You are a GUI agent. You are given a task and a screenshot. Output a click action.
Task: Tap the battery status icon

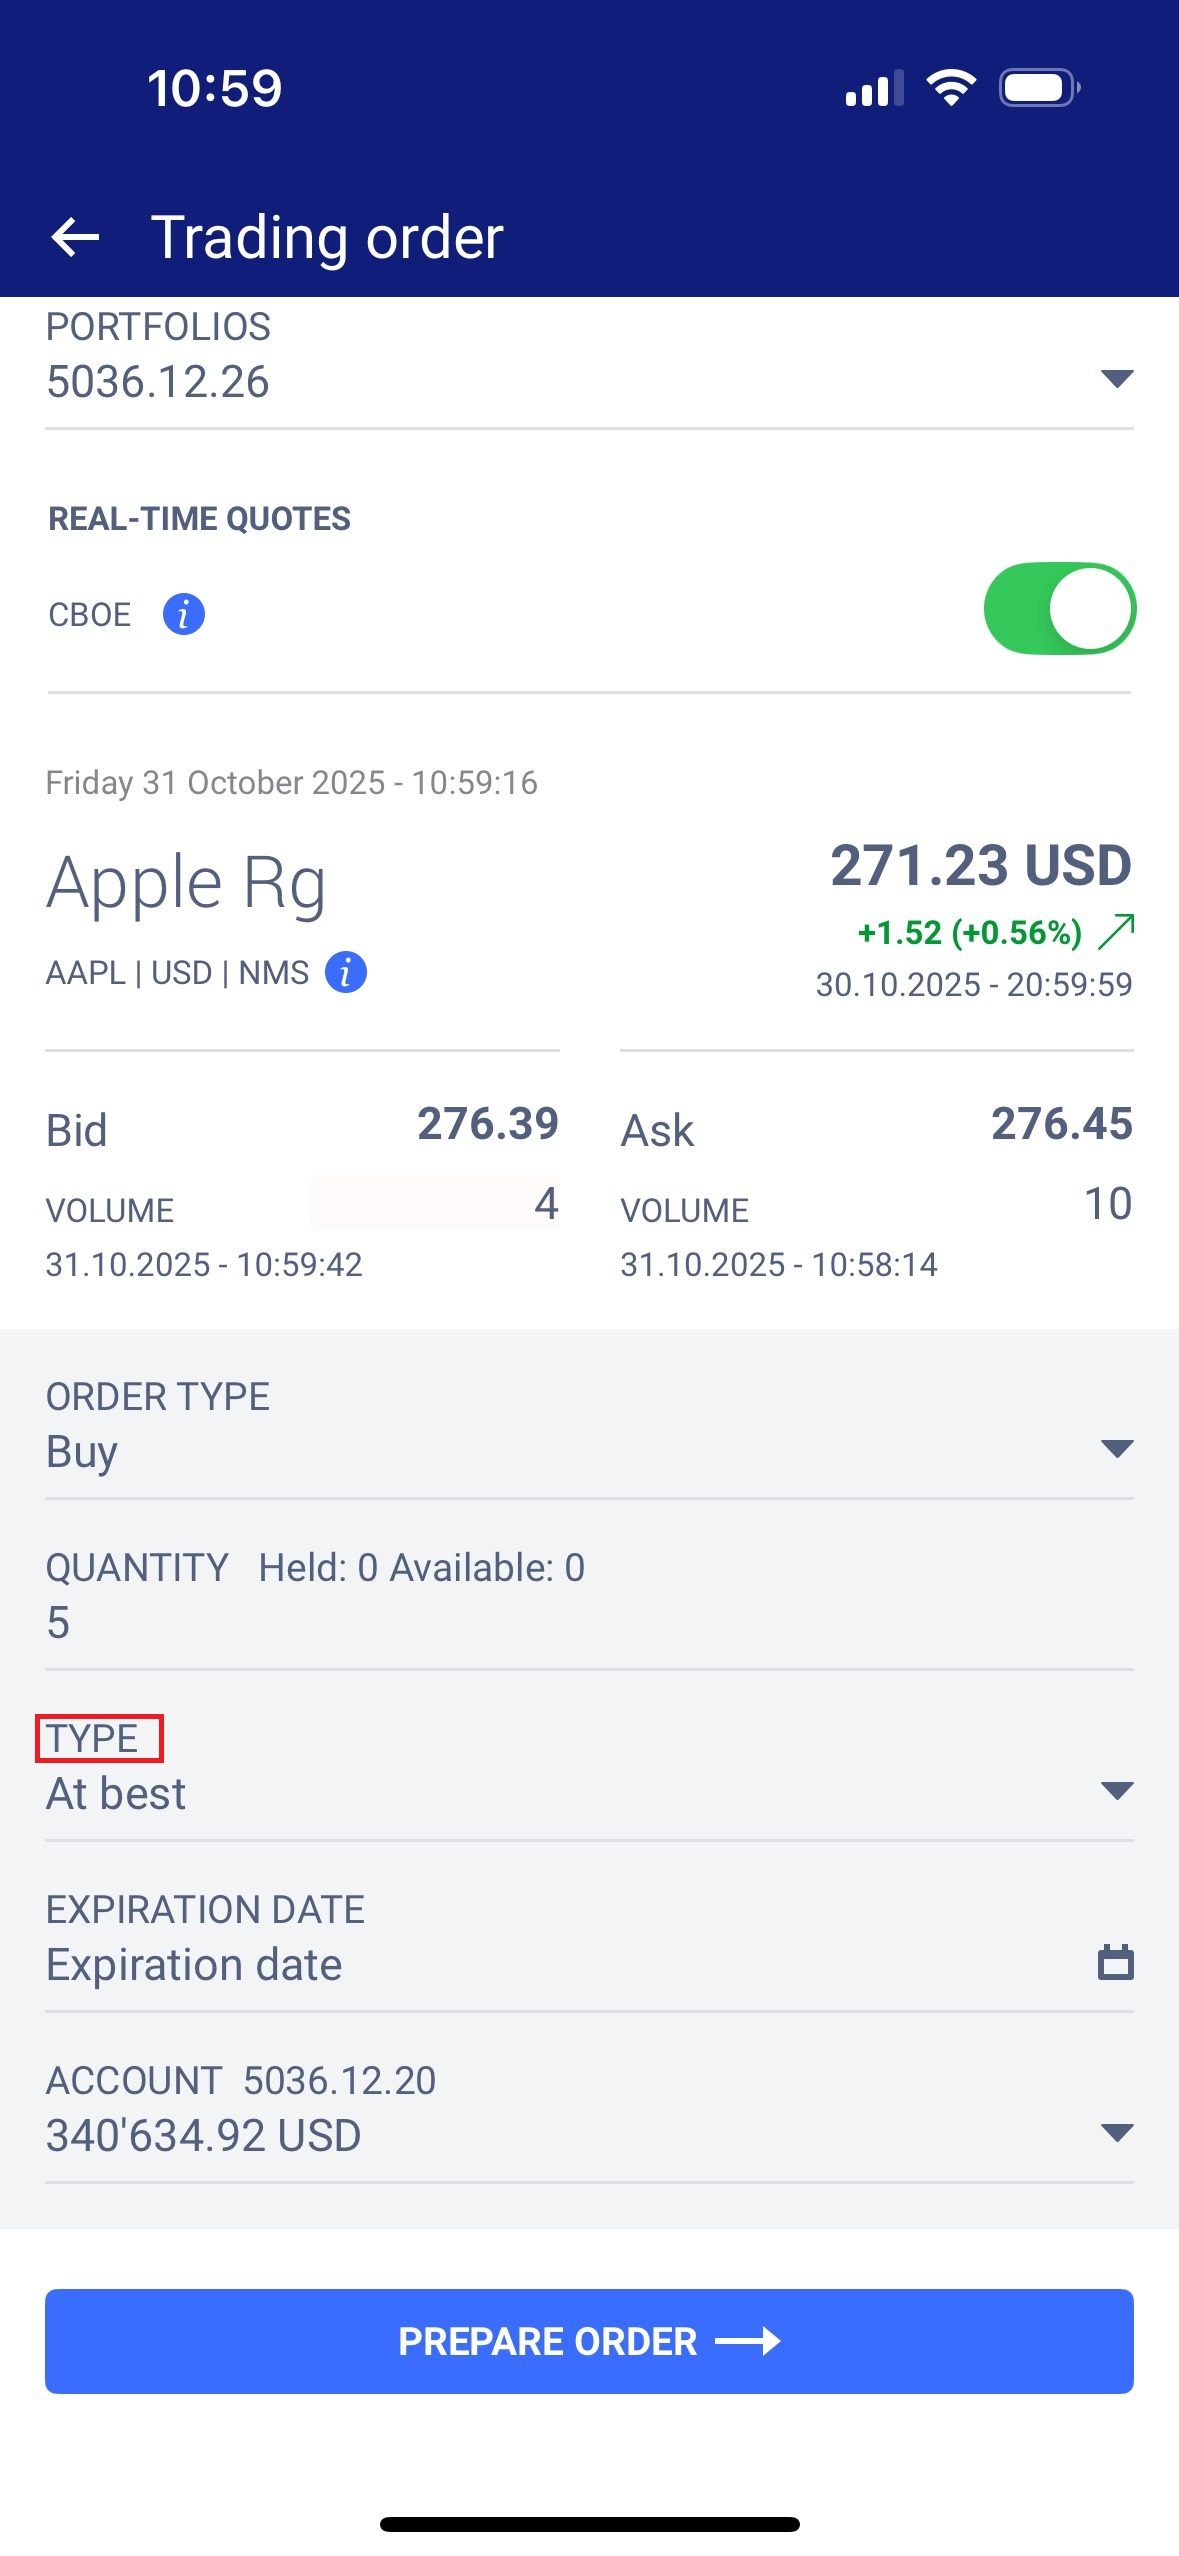(x=1039, y=88)
